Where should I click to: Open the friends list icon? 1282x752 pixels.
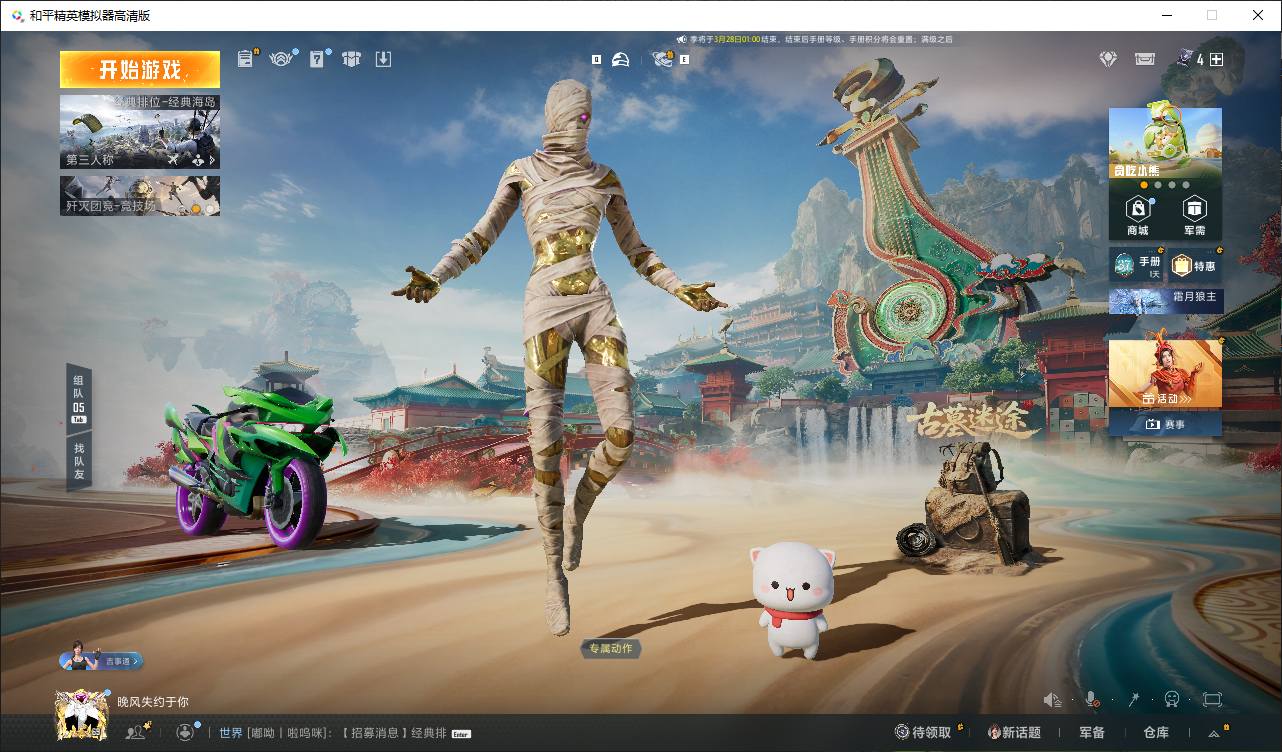[x=136, y=732]
